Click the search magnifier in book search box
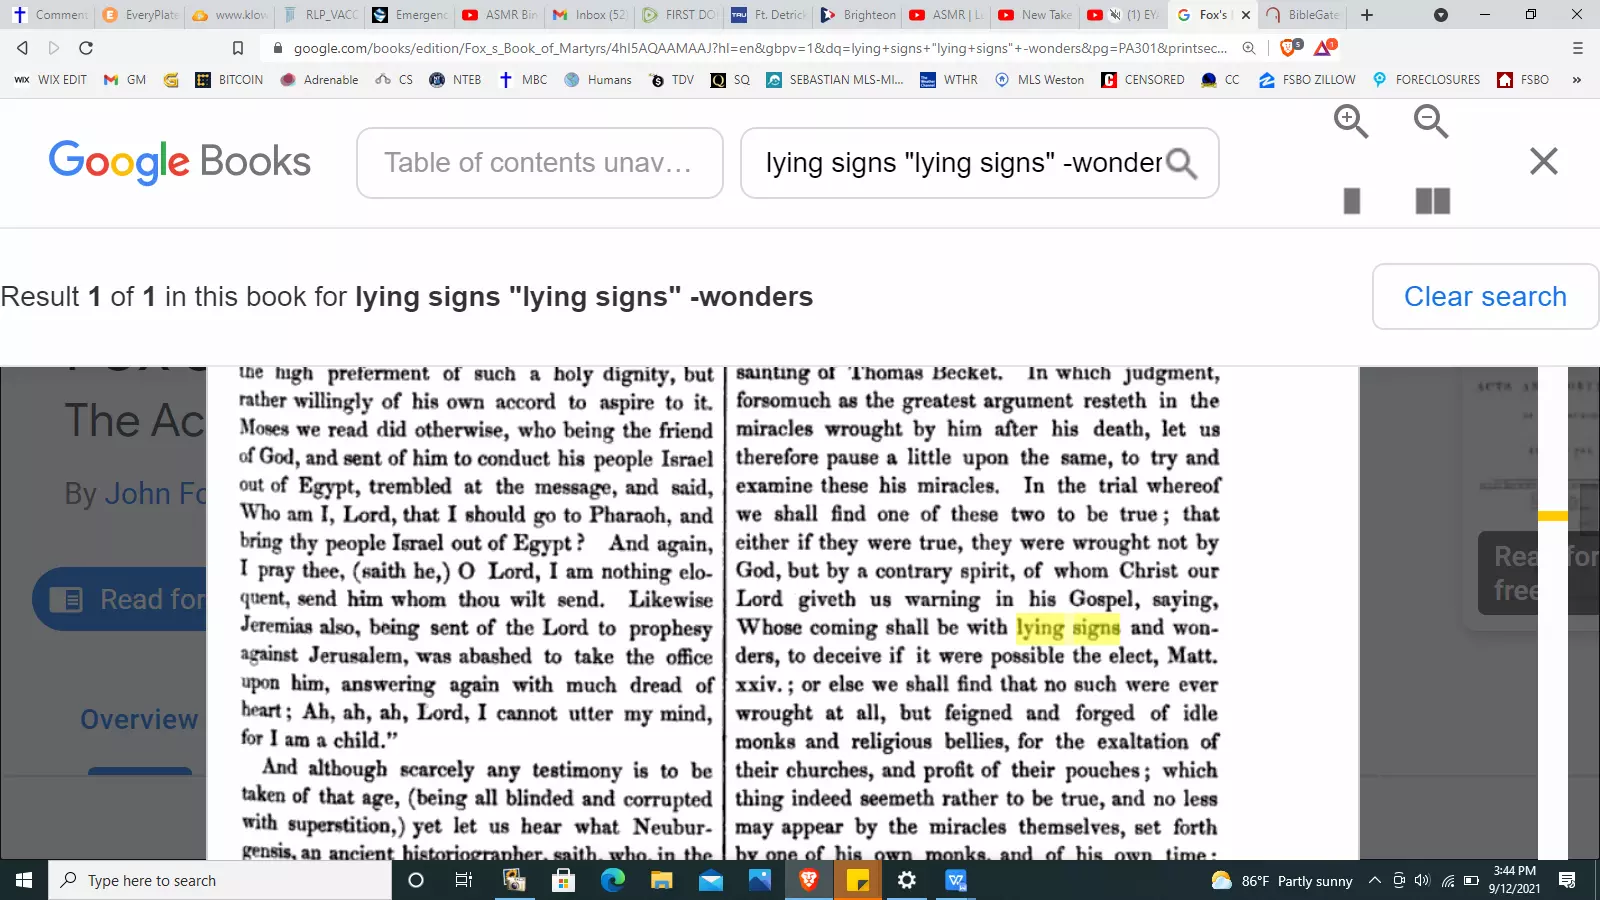Screen dimensions: 1600x900 tap(1181, 163)
